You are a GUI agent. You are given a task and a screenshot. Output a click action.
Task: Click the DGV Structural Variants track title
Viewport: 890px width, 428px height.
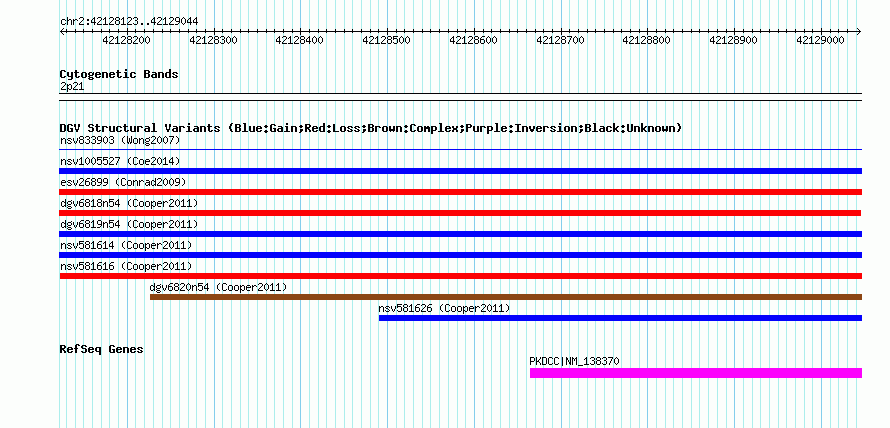pyautogui.click(x=371, y=128)
